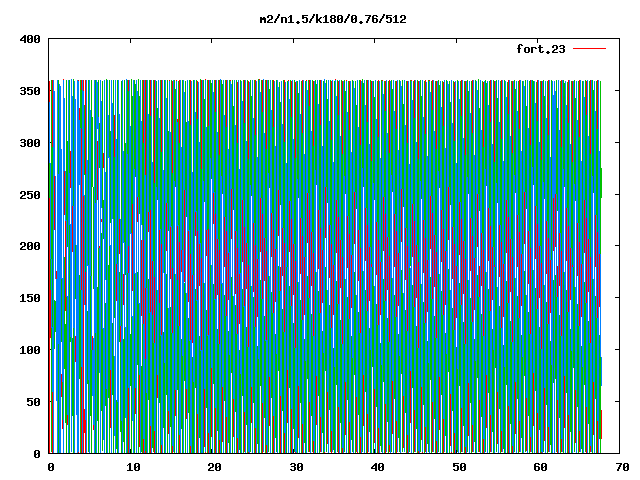Select the y-axis label 100
Screen dimensions: 640x480
tap(30, 350)
